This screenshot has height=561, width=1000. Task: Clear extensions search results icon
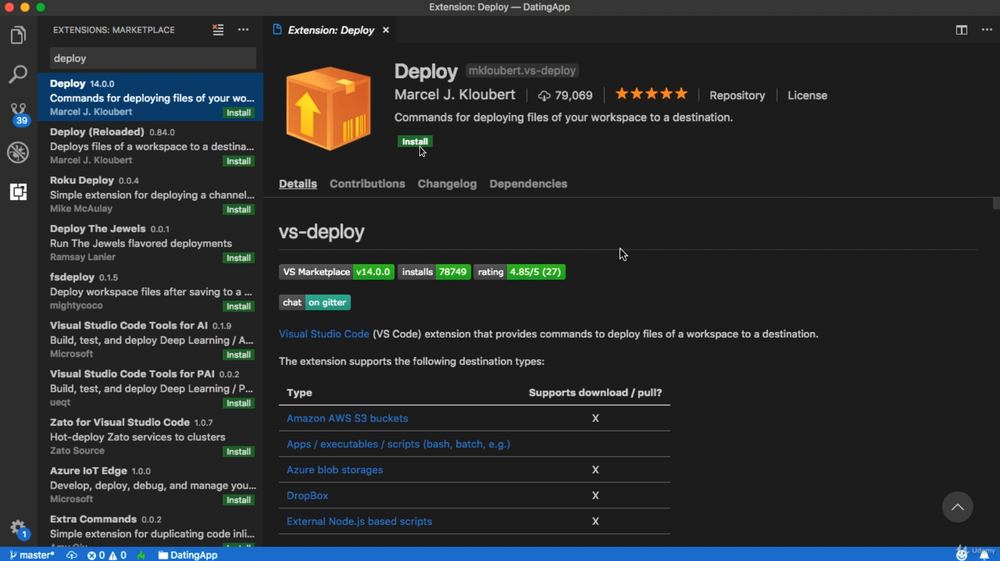pyautogui.click(x=218, y=30)
